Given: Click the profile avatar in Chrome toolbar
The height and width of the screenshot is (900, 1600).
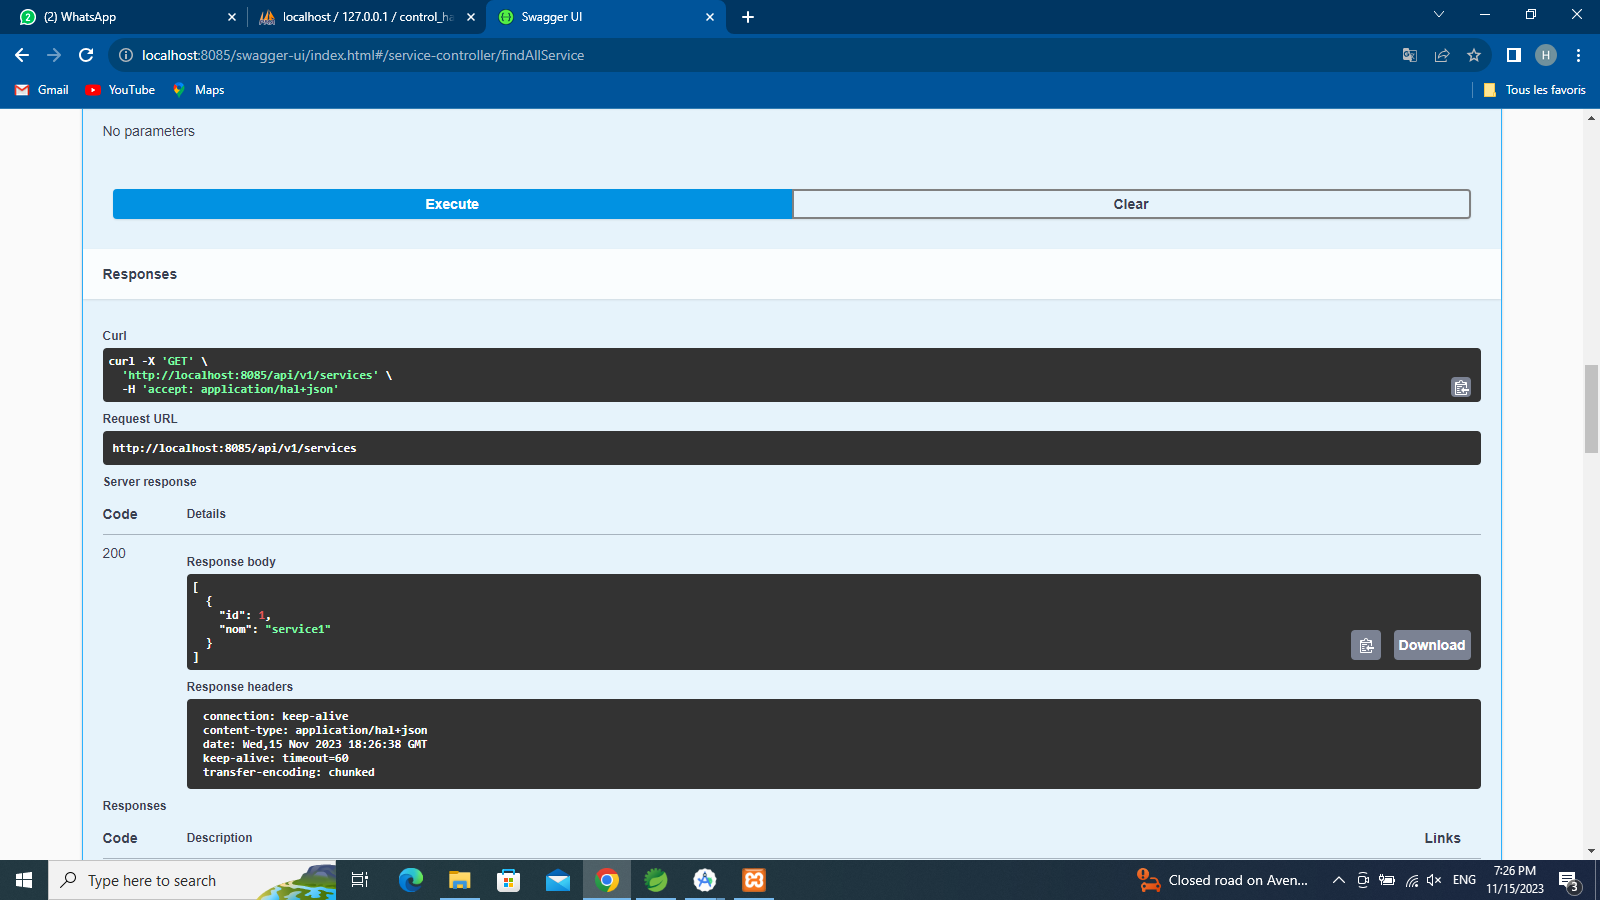Looking at the screenshot, I should pyautogui.click(x=1546, y=55).
